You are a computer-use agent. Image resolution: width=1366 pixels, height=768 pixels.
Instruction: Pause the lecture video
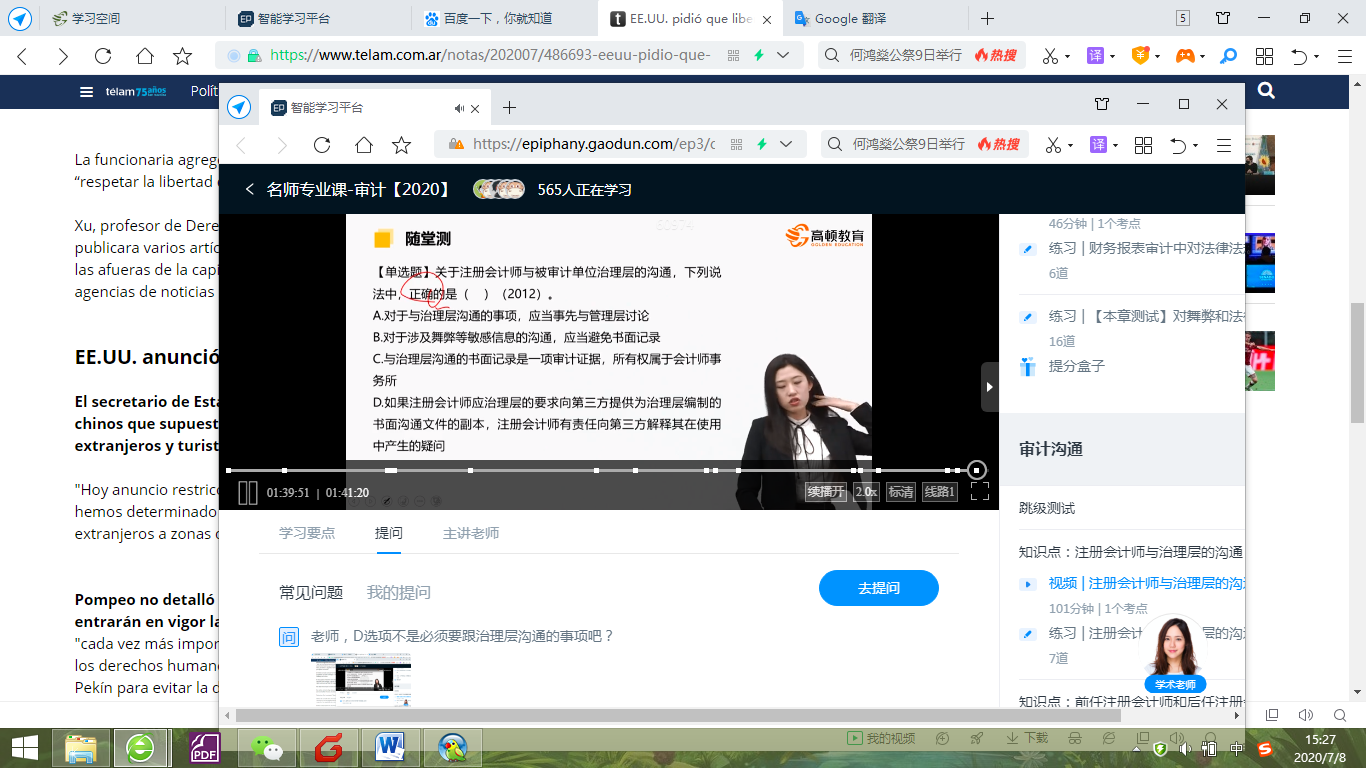pos(247,492)
